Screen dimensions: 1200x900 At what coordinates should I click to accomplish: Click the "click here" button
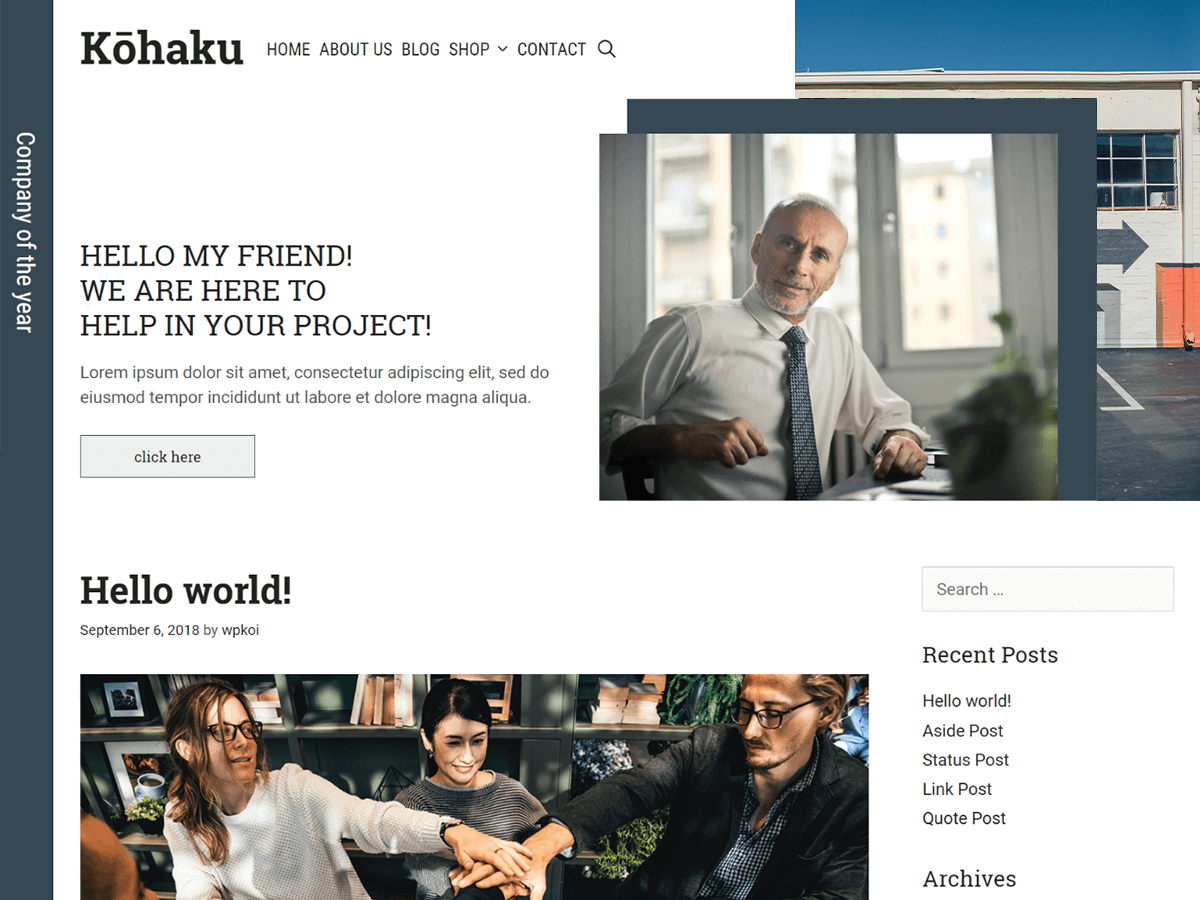pos(167,456)
